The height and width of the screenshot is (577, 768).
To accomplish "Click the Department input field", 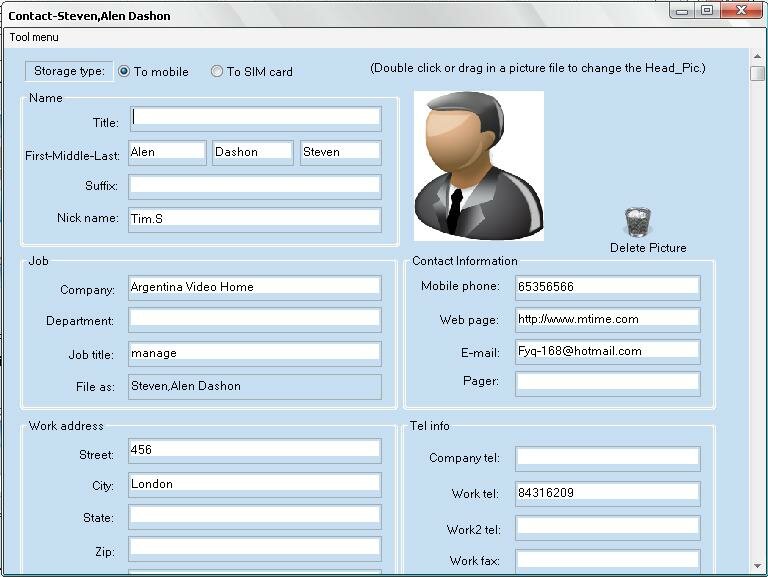I will click(x=255, y=320).
